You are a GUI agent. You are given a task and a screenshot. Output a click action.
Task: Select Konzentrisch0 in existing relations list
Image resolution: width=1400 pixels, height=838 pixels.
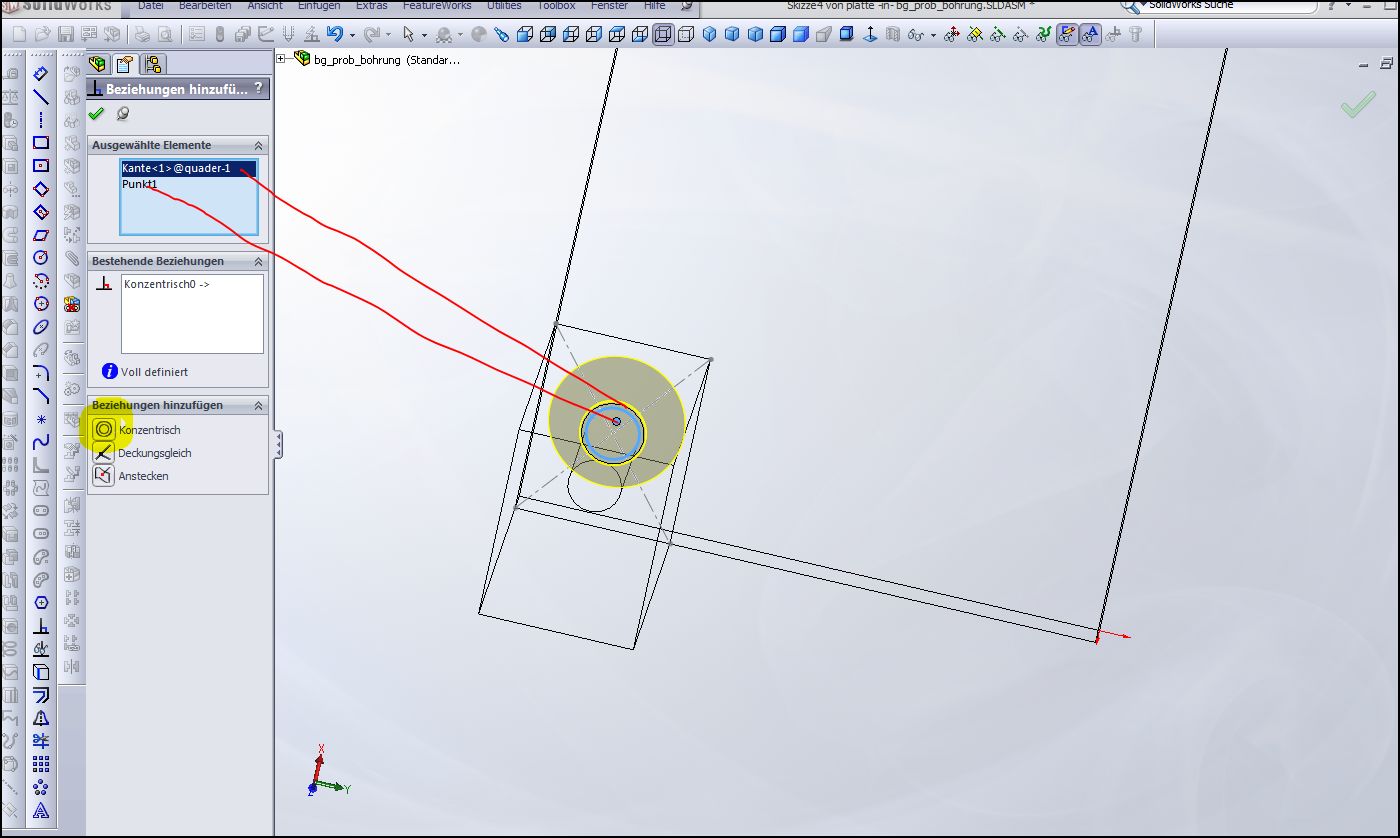pos(166,284)
